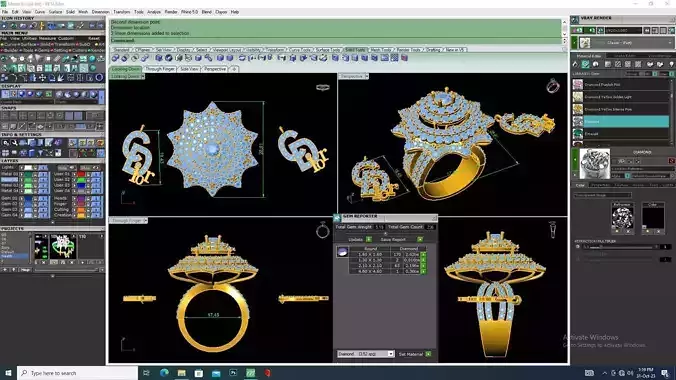The width and height of the screenshot is (676, 380).
Task: Switch to the Drafting toolbar tab
Action: pyautogui.click(x=433, y=50)
